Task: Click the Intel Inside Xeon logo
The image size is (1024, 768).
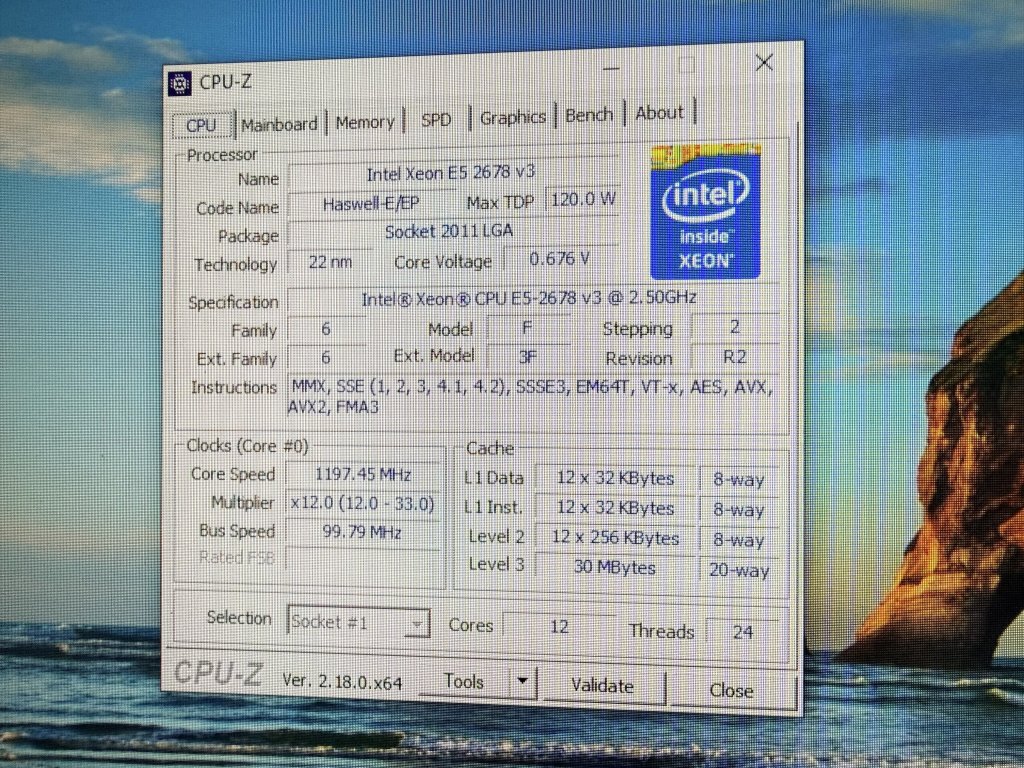Action: (705, 212)
